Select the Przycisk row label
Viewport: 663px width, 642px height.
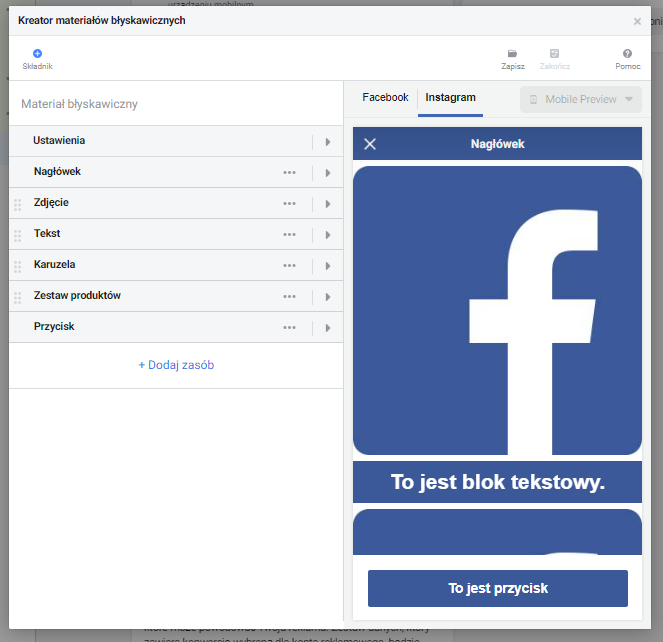54,326
